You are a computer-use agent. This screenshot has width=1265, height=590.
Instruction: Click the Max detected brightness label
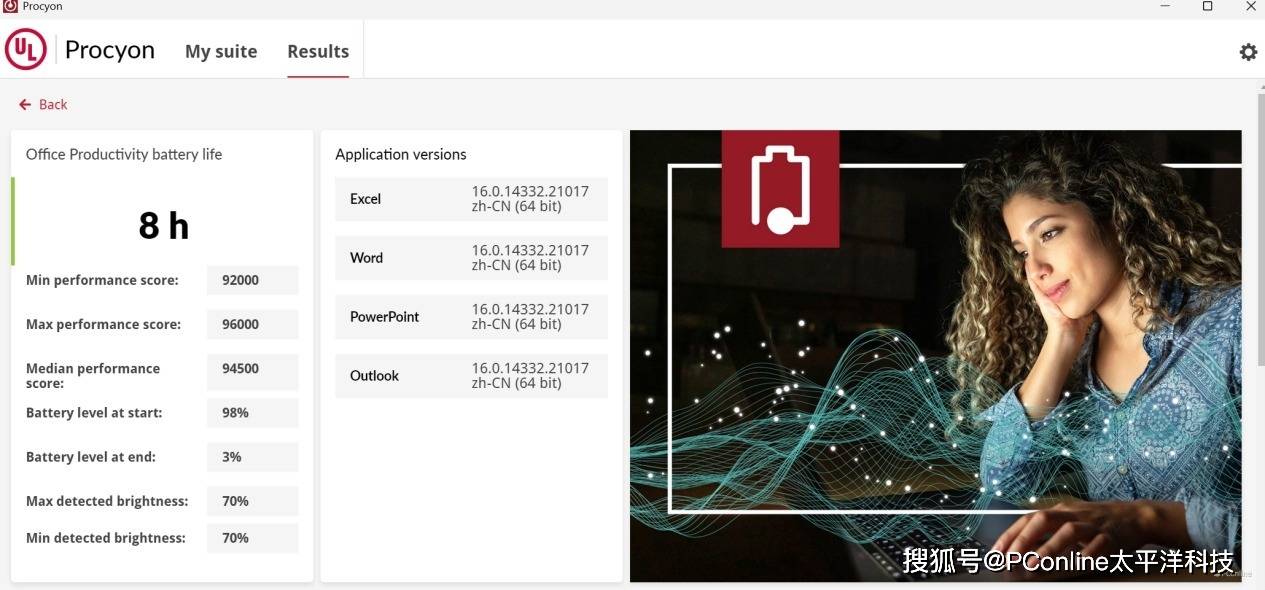107,501
